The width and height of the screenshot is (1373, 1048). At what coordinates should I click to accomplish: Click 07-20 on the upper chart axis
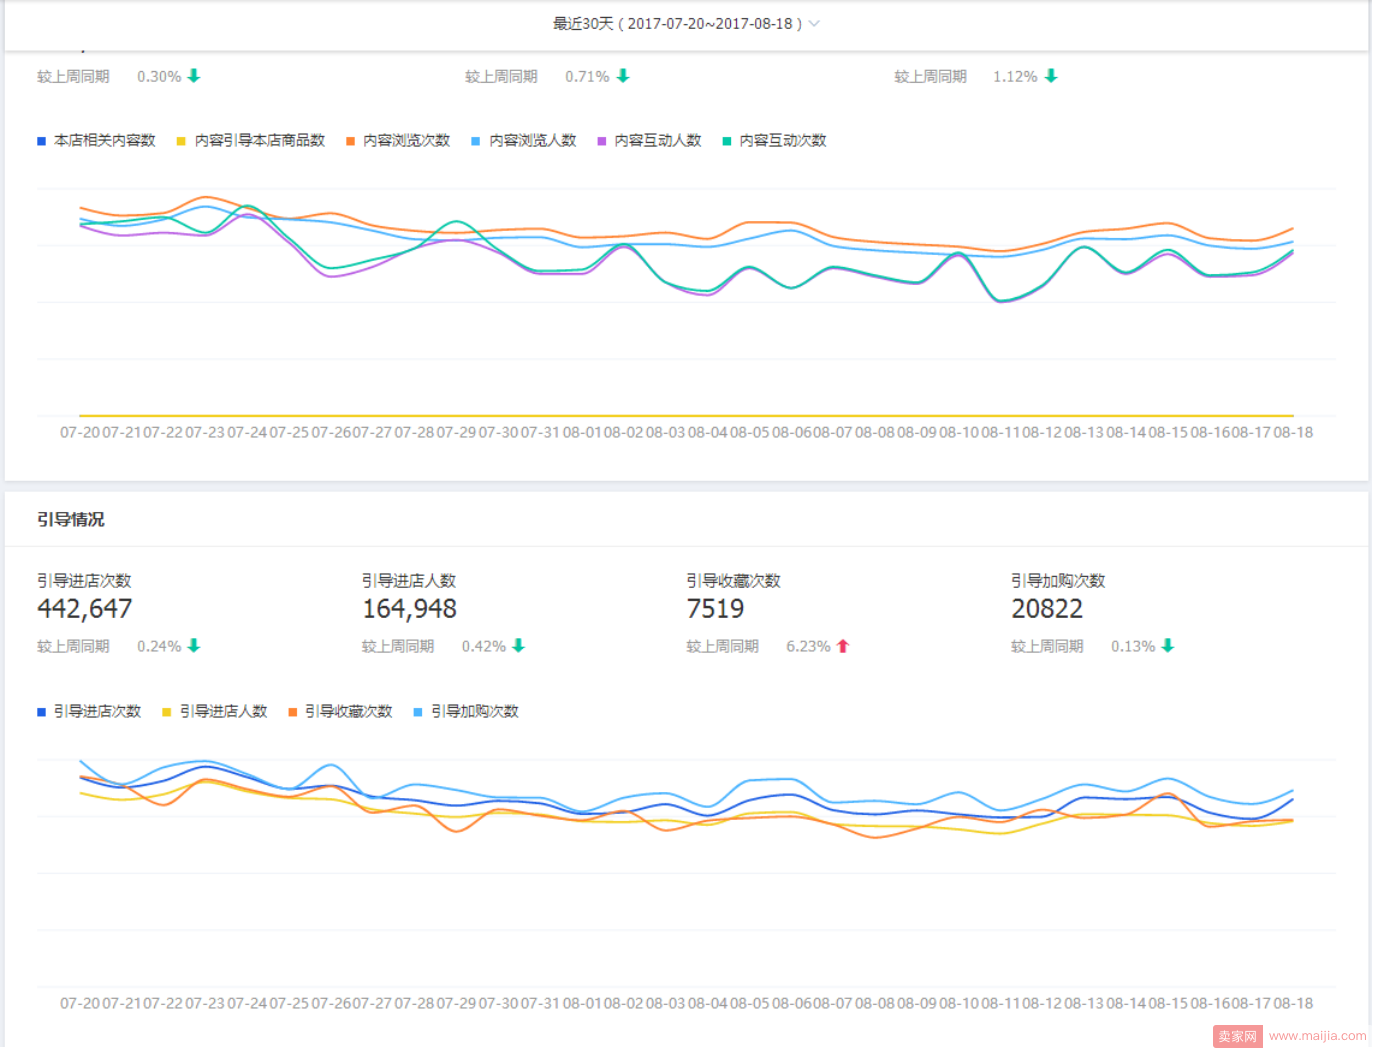tap(80, 433)
